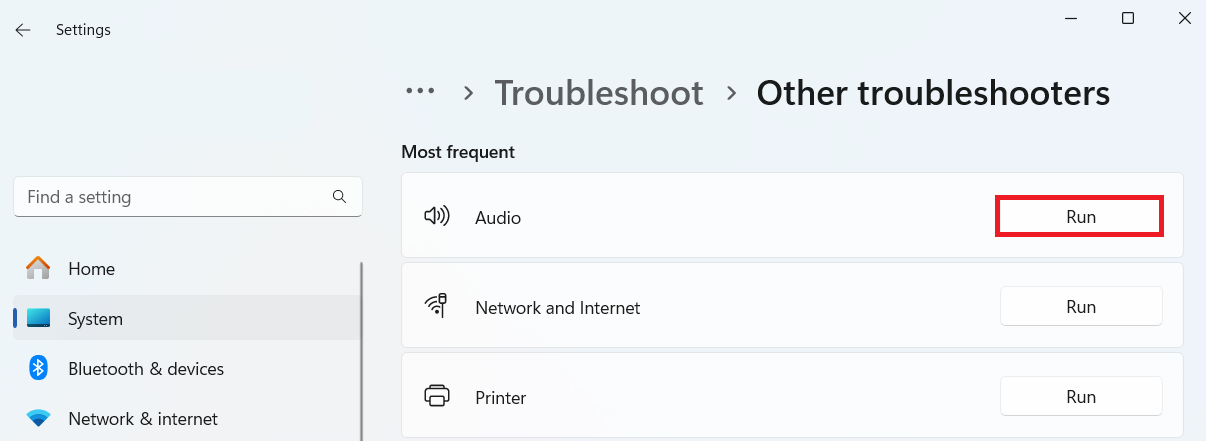Viewport: 1206px width, 441px height.
Task: Select Network & internet in the sidebar
Action: [x=143, y=419]
